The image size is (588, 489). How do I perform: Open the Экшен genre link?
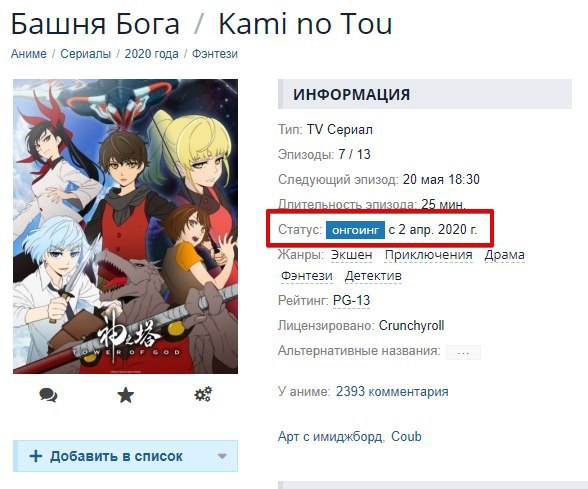[x=351, y=255]
